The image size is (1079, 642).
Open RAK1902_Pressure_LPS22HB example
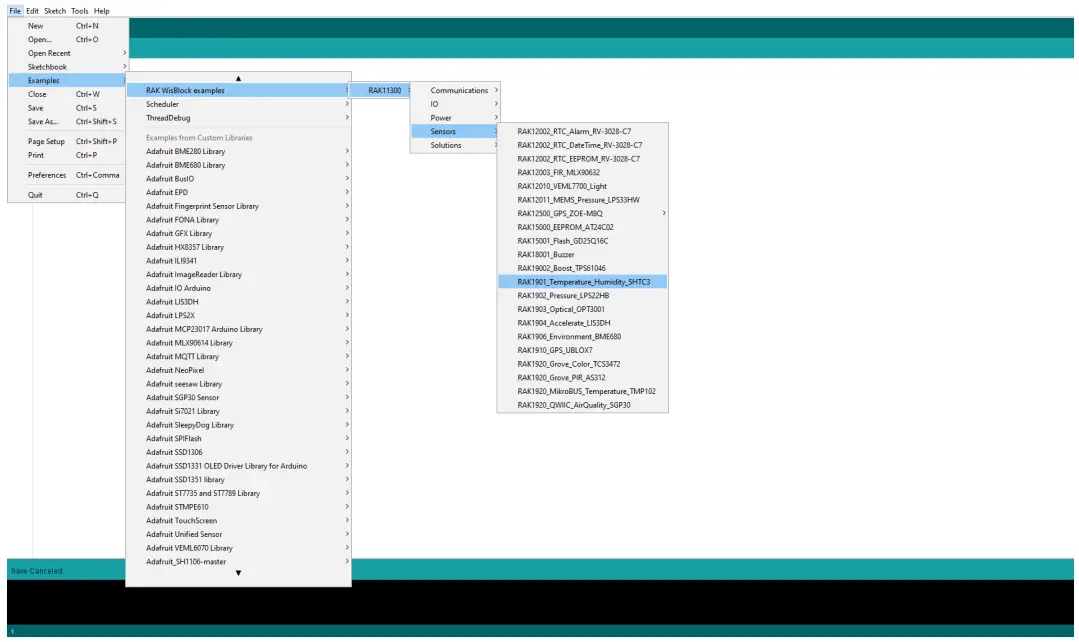(582, 295)
